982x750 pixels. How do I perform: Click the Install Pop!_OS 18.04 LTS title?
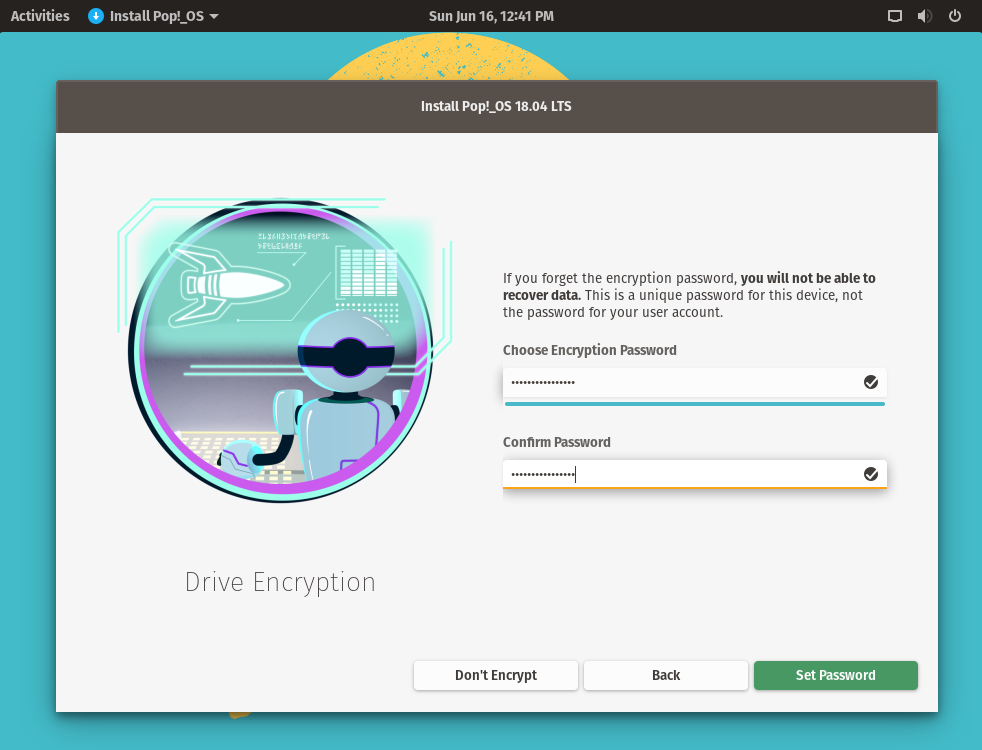(x=496, y=106)
